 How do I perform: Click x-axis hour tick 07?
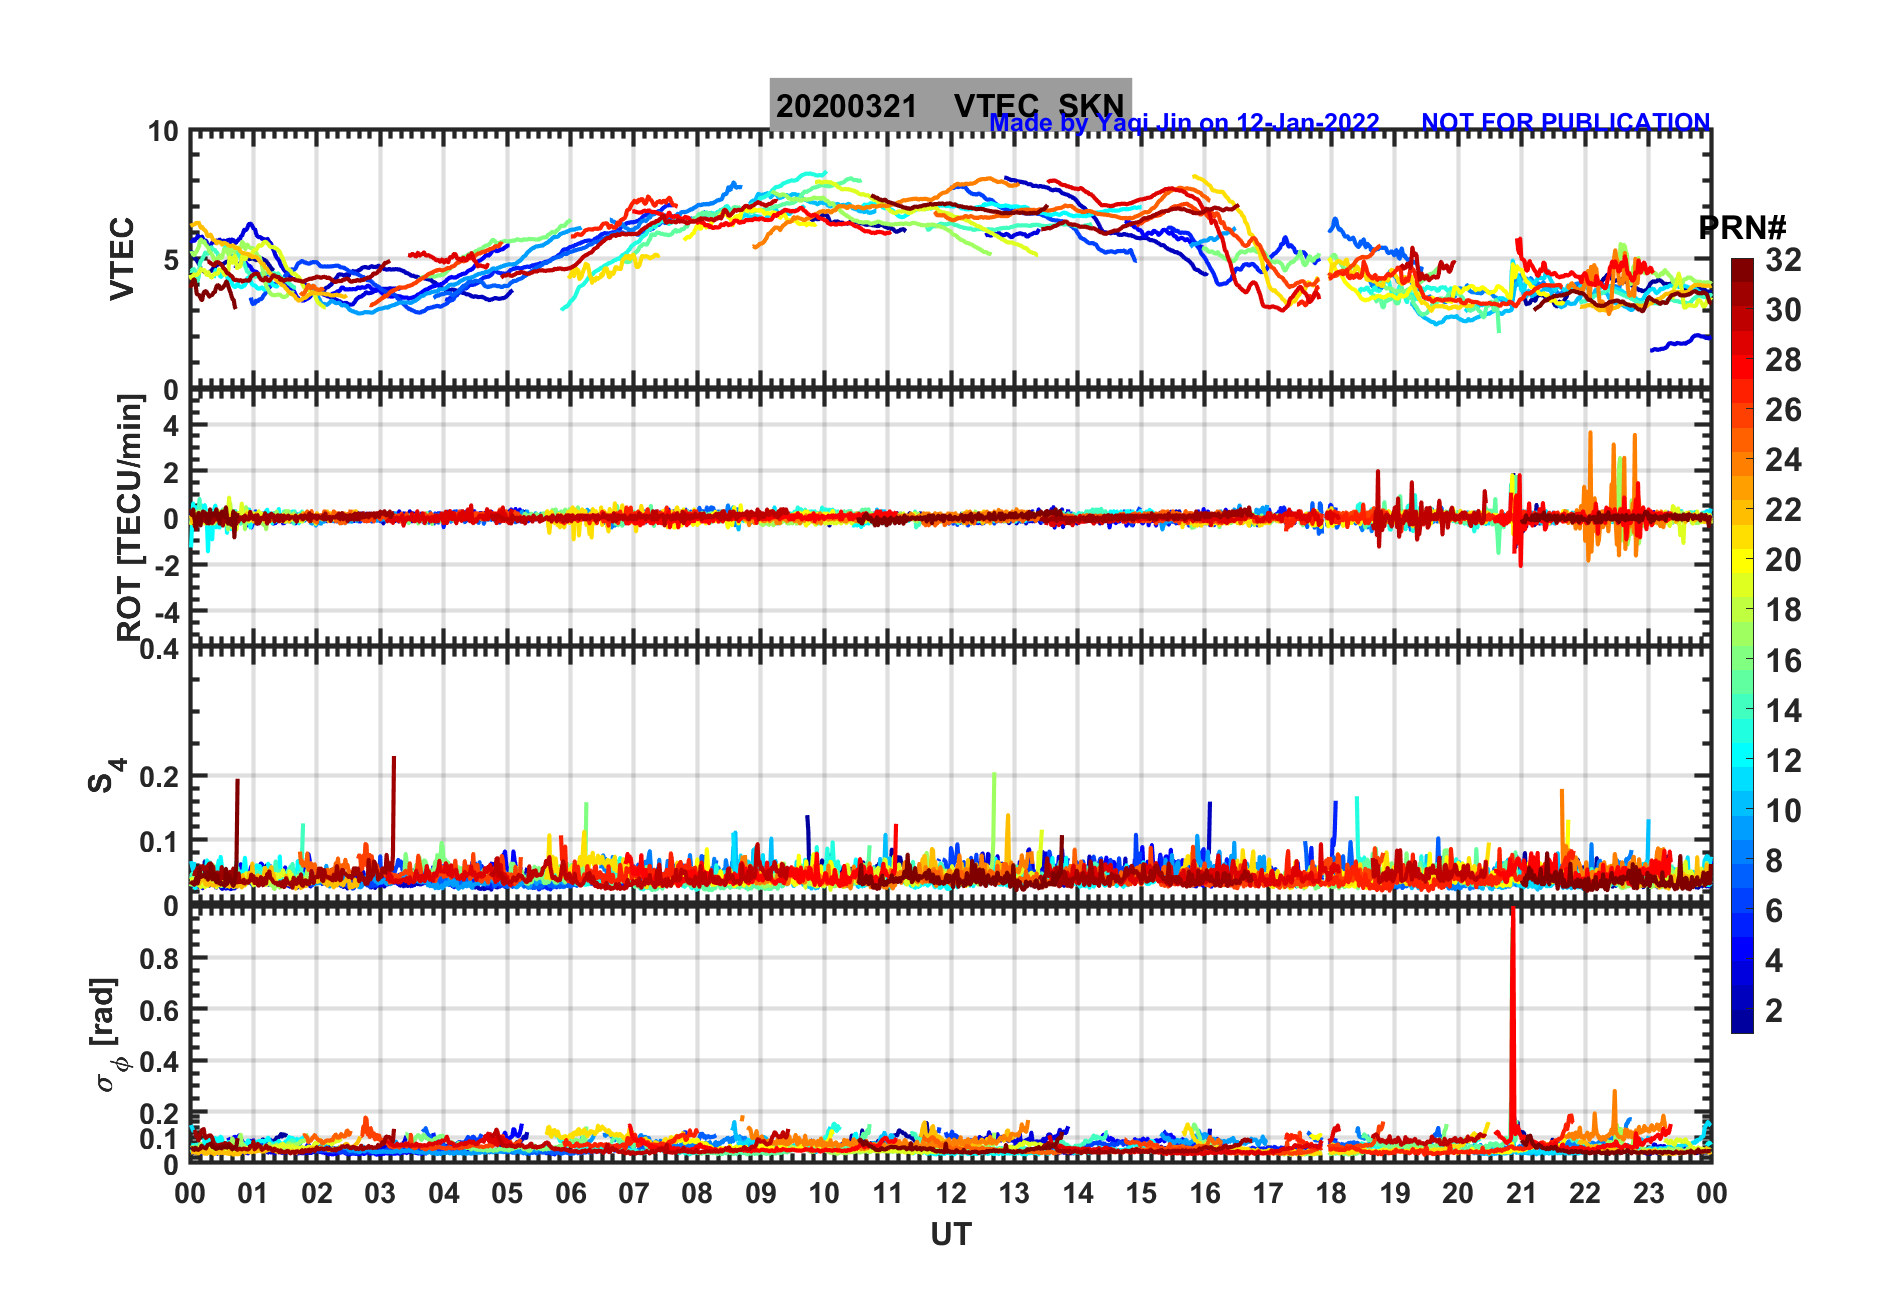pyautogui.click(x=634, y=1194)
